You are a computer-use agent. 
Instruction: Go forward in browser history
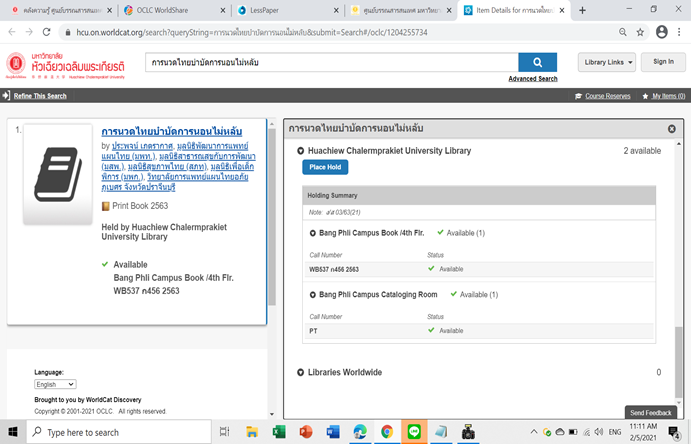point(29,32)
